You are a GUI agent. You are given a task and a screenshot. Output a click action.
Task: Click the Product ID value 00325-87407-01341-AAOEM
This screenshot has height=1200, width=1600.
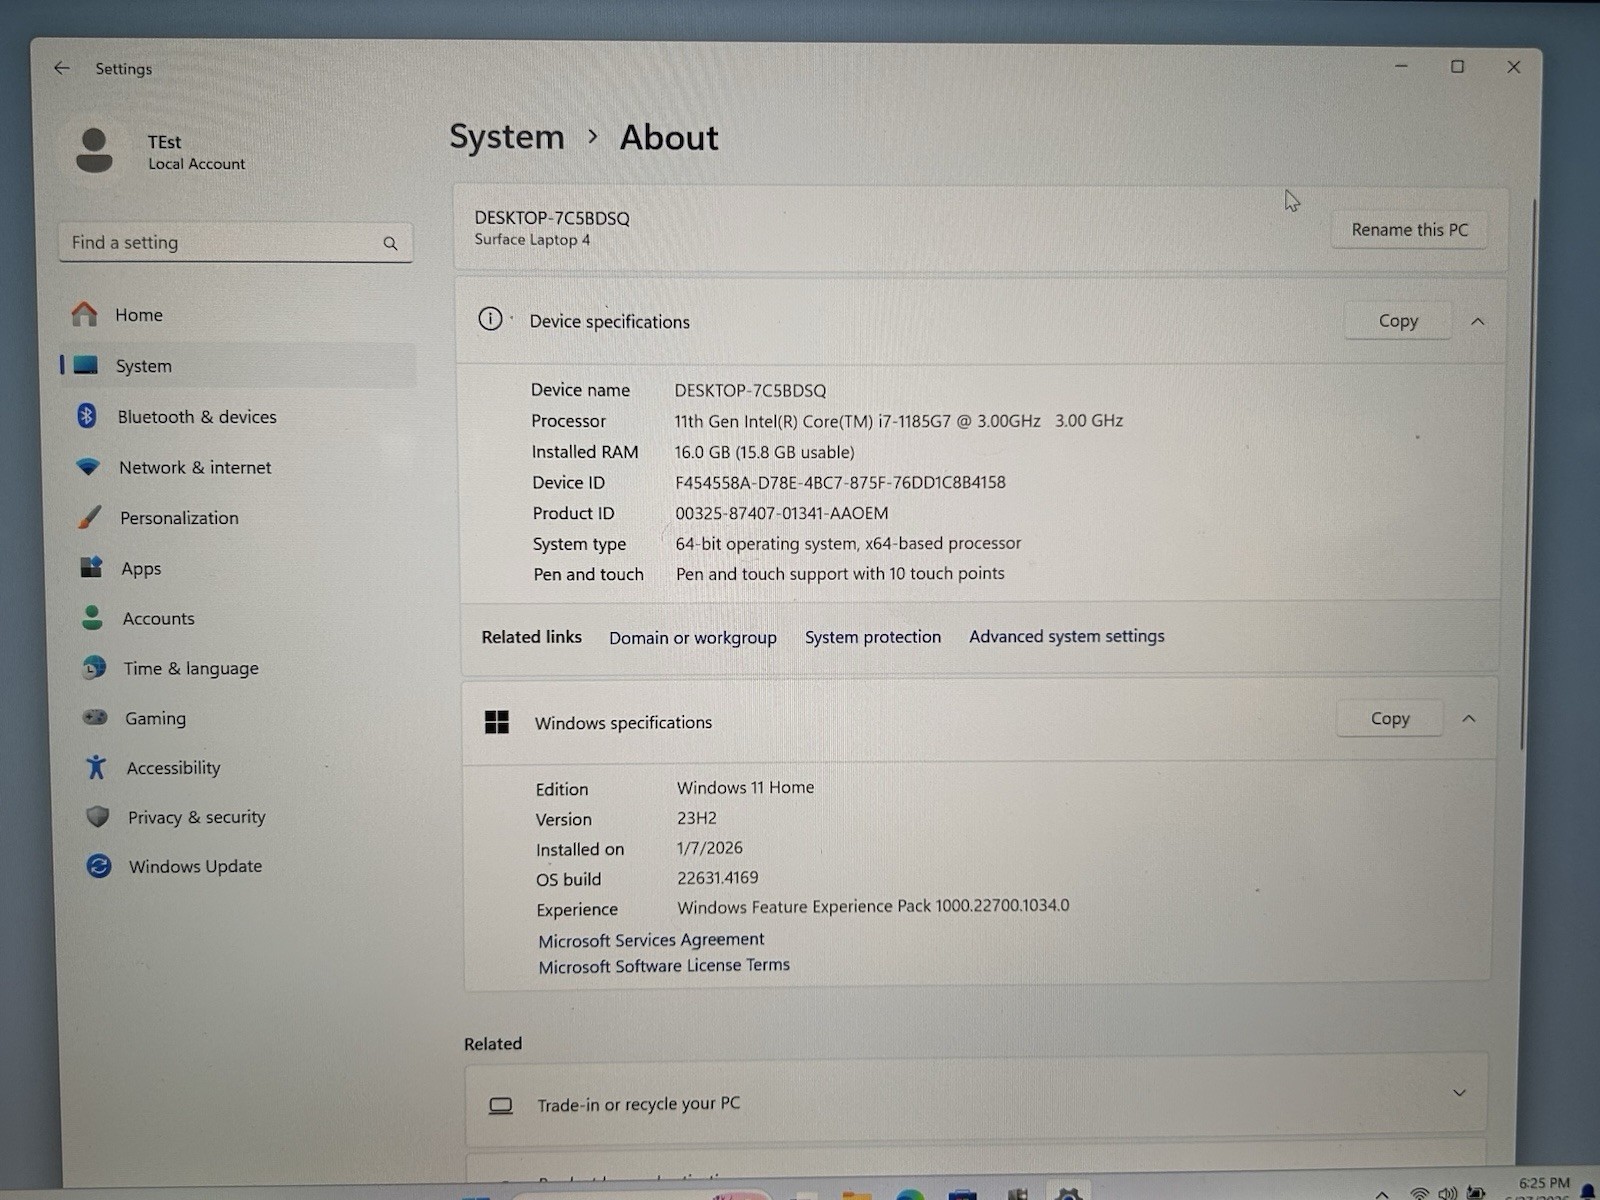[781, 513]
